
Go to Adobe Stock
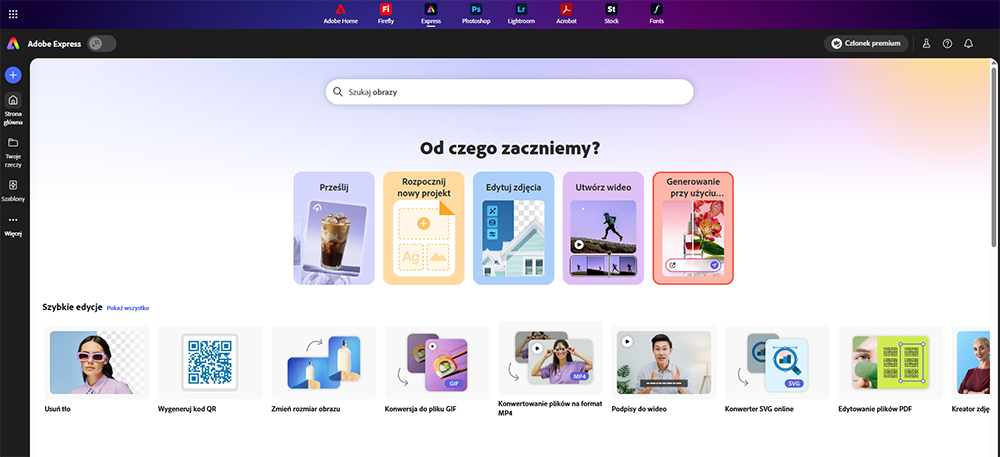coord(611,14)
